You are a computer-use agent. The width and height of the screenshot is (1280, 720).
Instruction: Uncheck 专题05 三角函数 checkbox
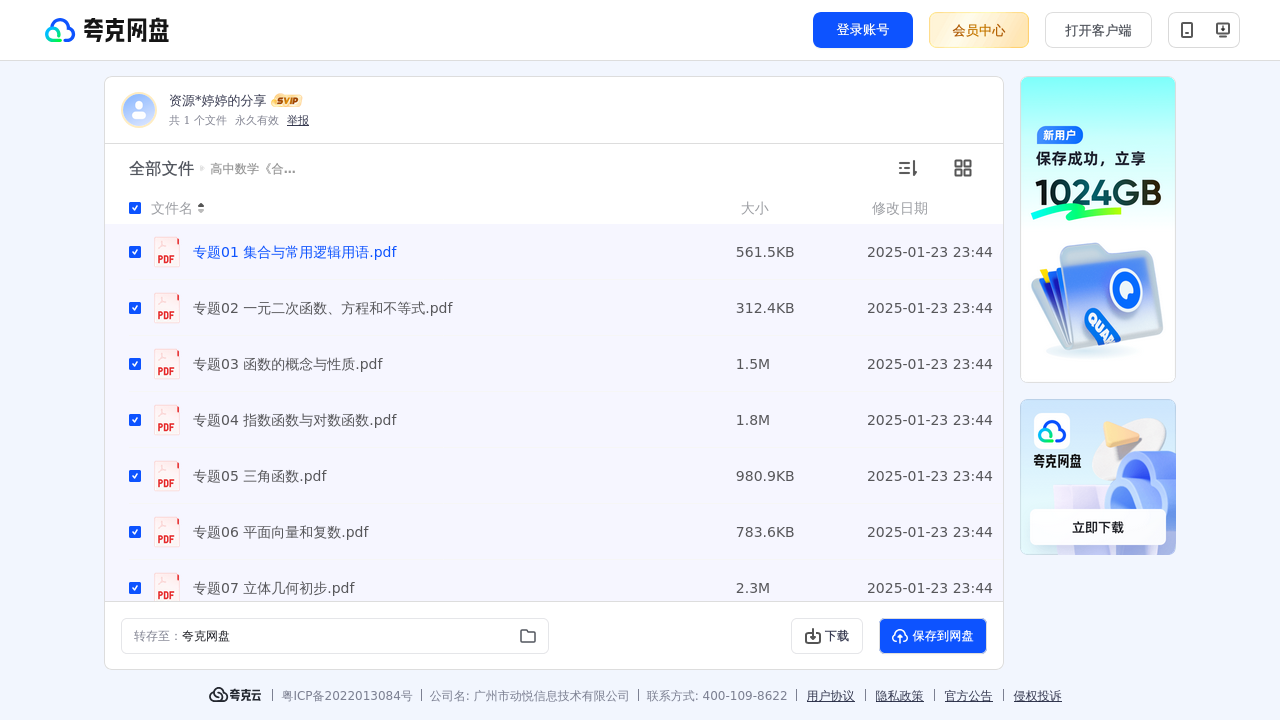[x=135, y=476]
